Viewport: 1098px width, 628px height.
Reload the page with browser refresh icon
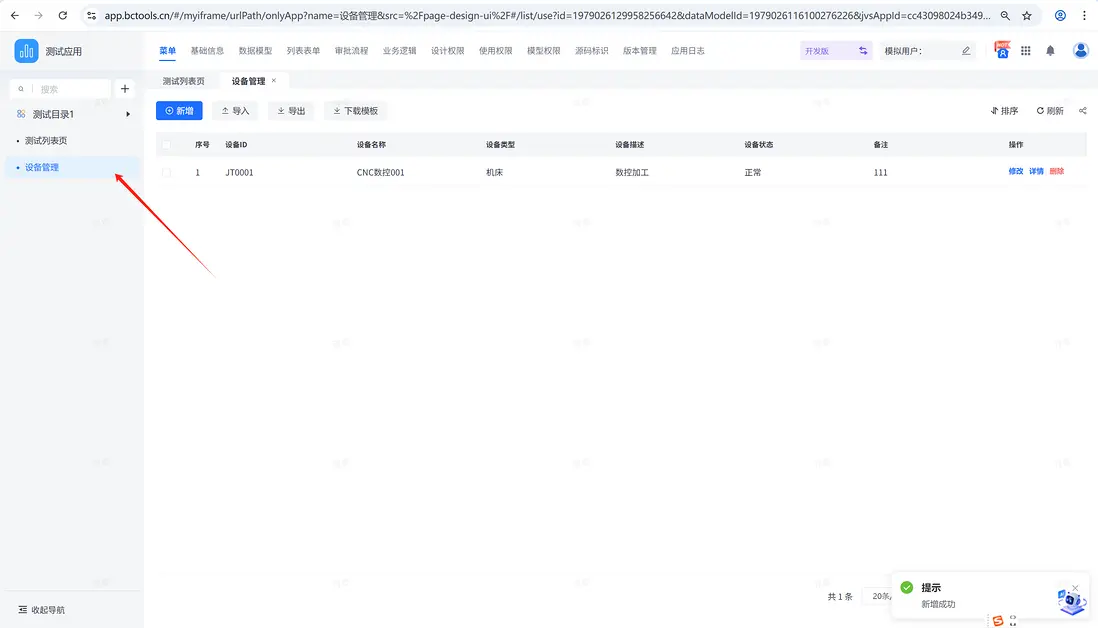62,15
